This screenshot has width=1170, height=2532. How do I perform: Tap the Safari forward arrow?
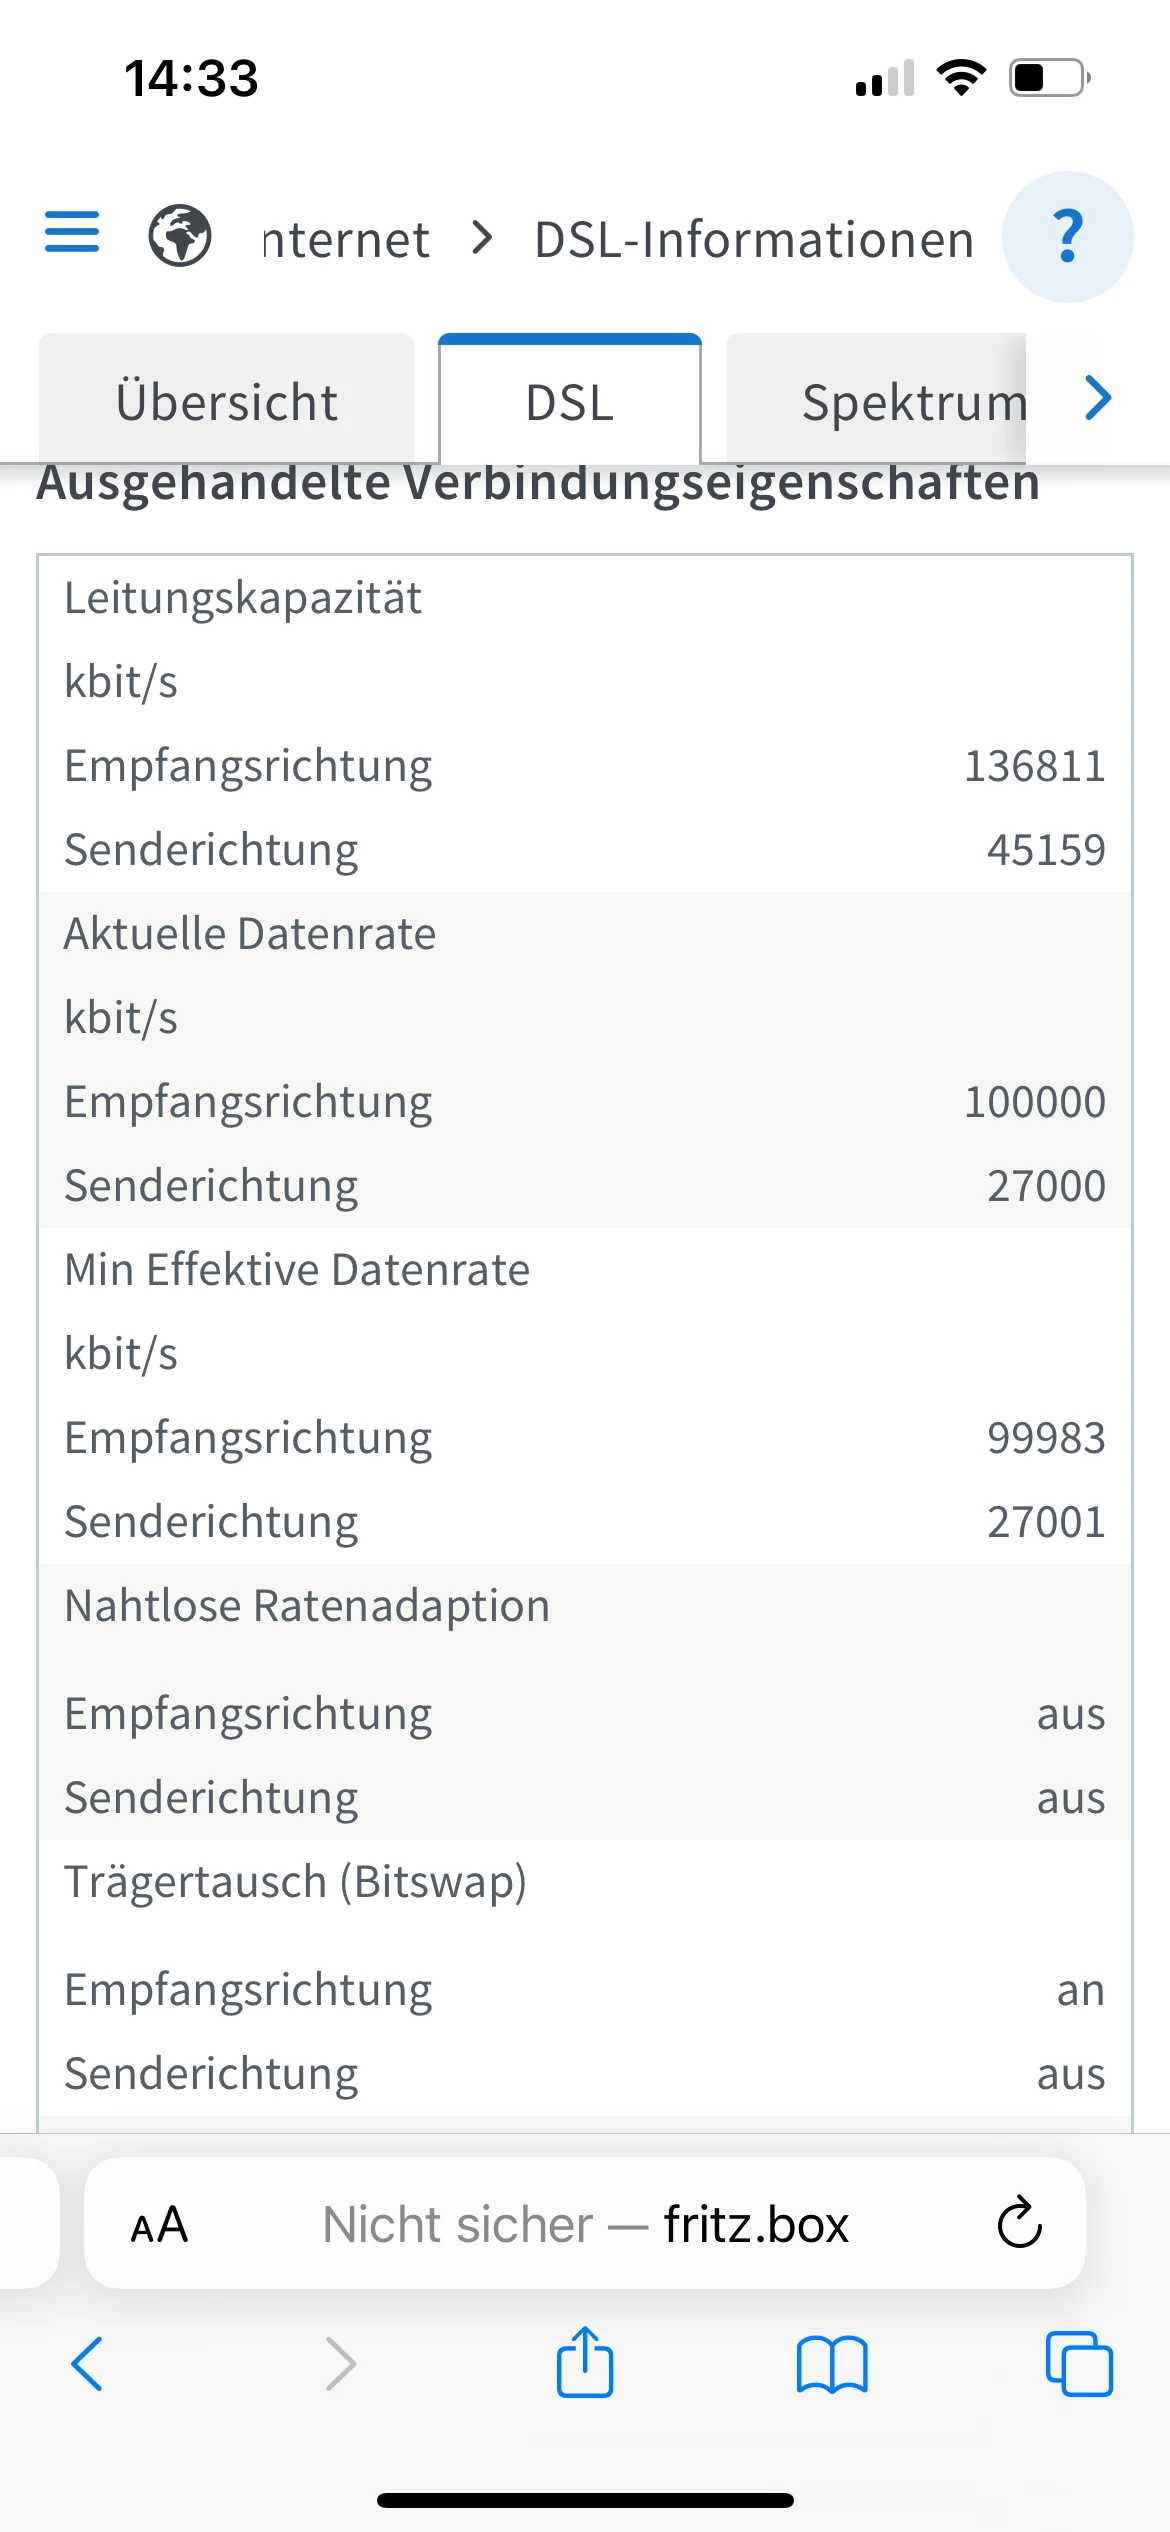point(340,2364)
